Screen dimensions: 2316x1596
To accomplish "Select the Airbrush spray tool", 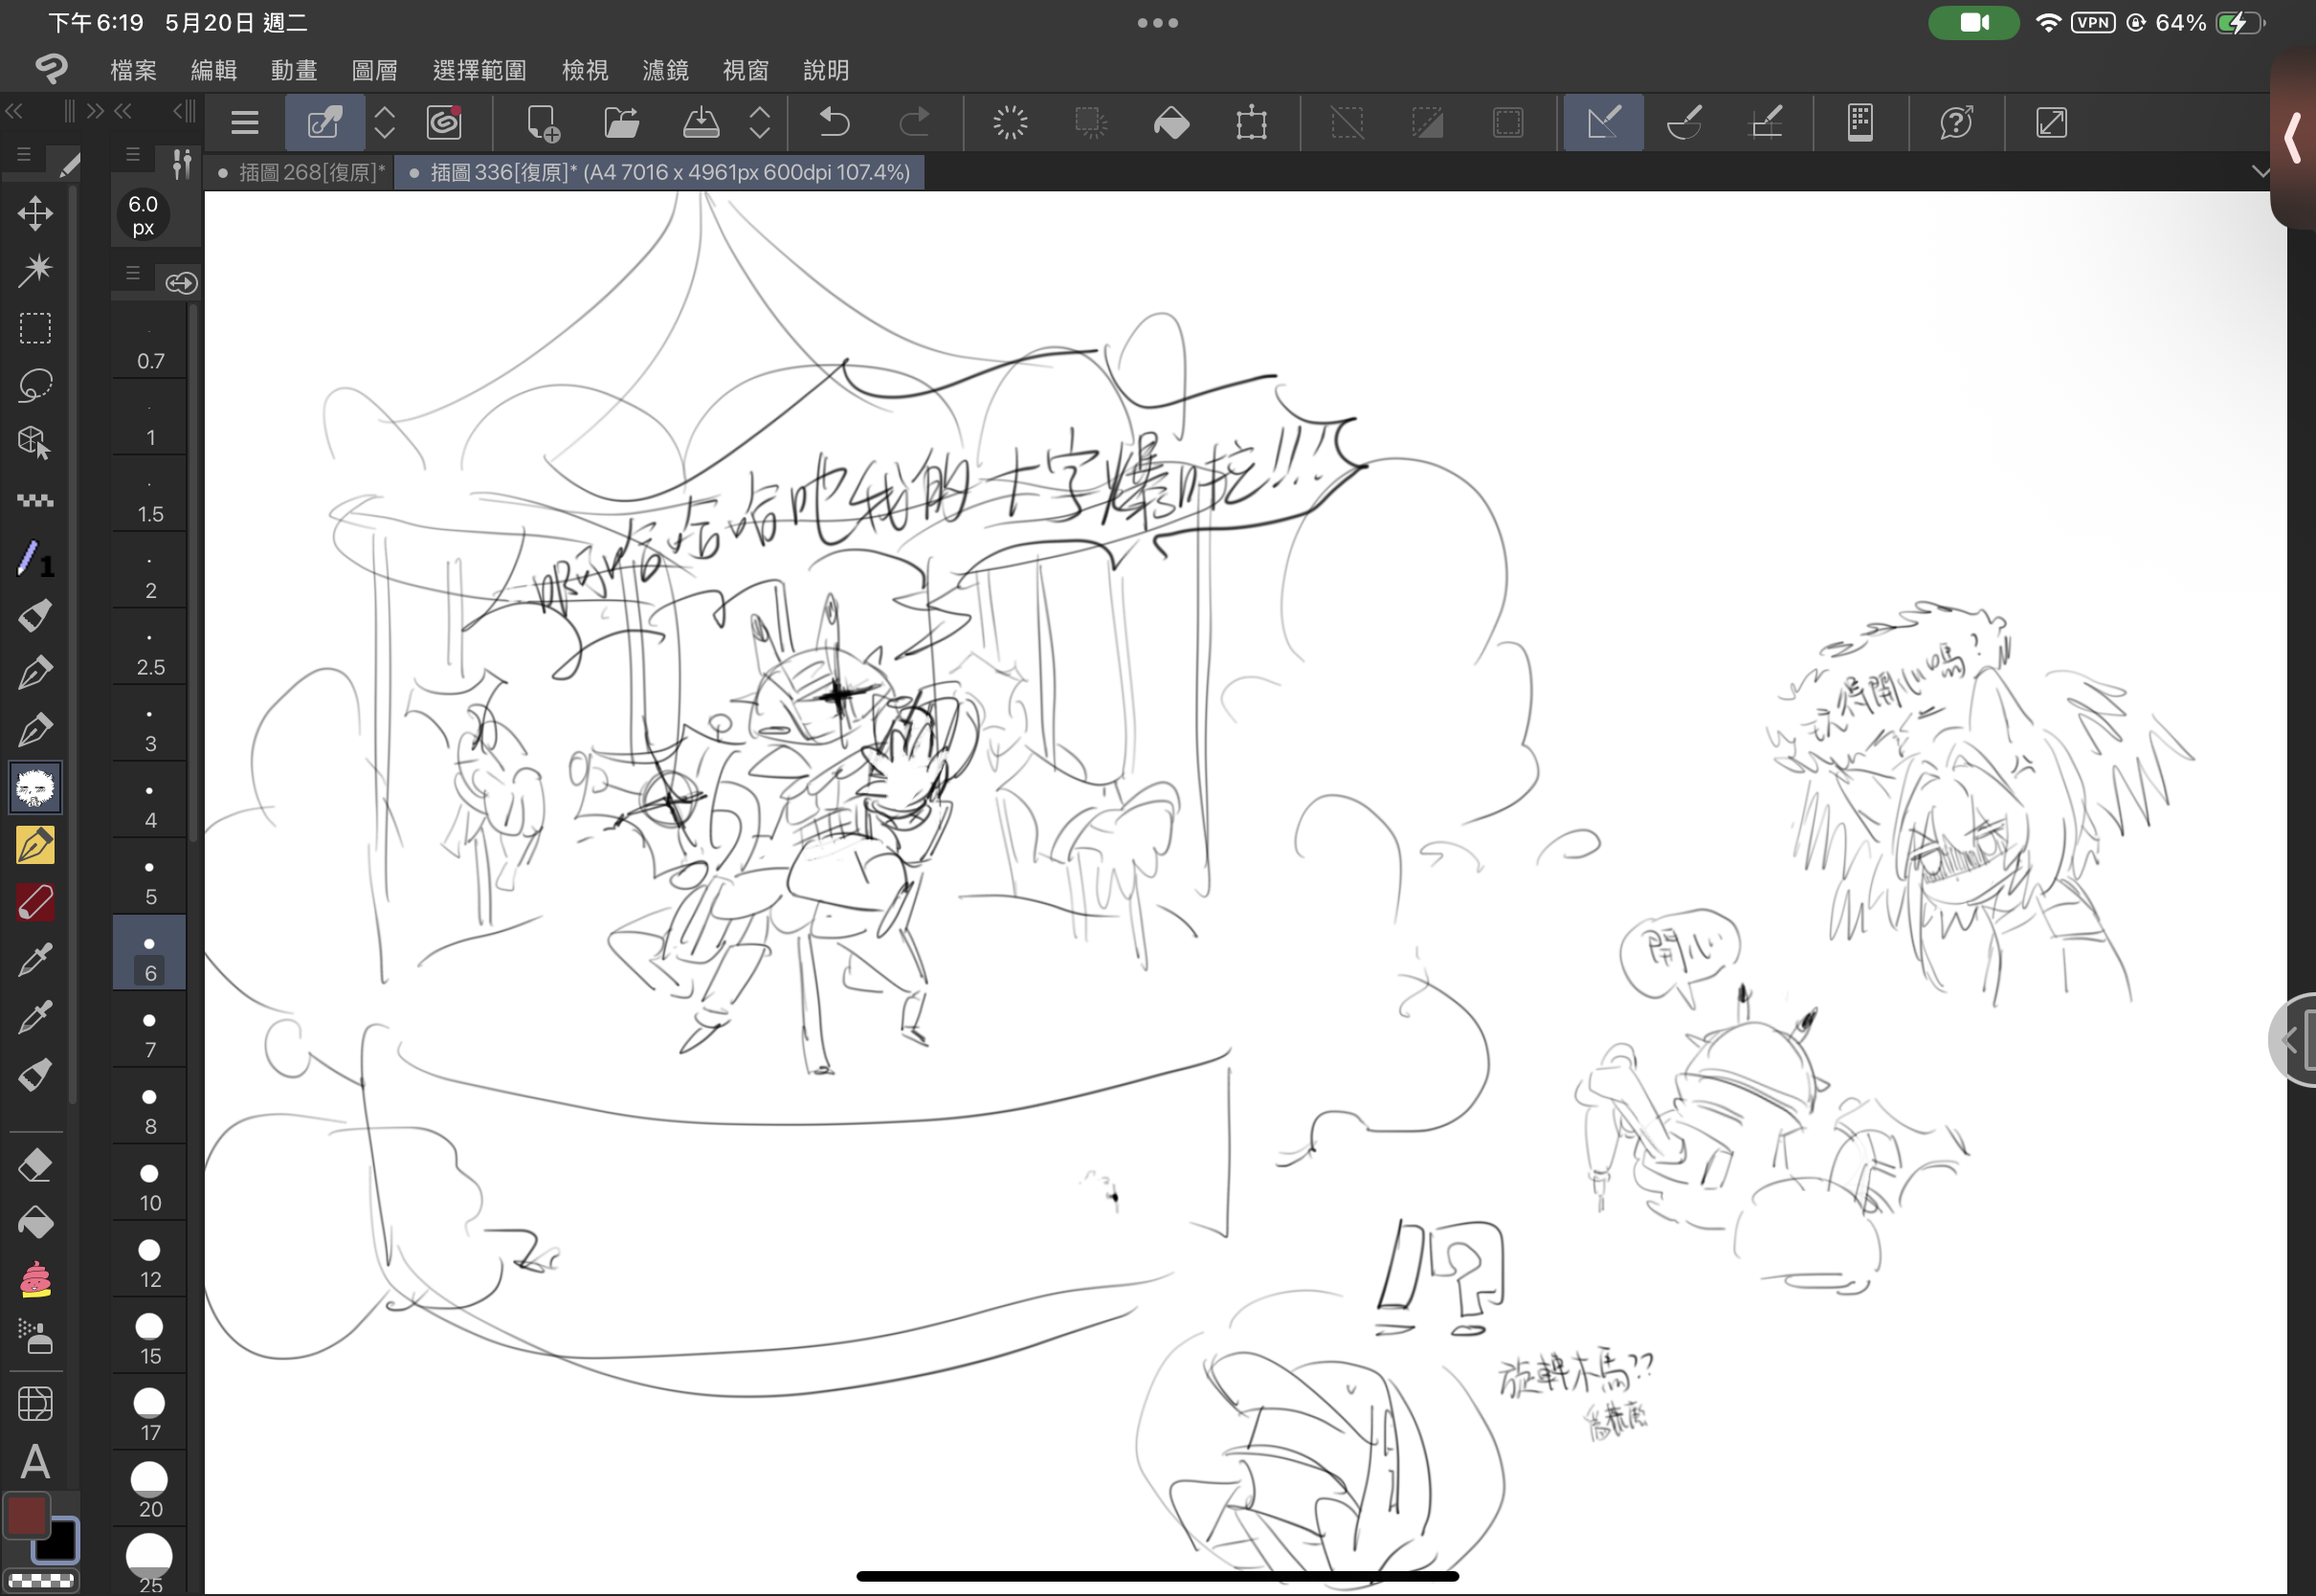I will click(x=35, y=1337).
